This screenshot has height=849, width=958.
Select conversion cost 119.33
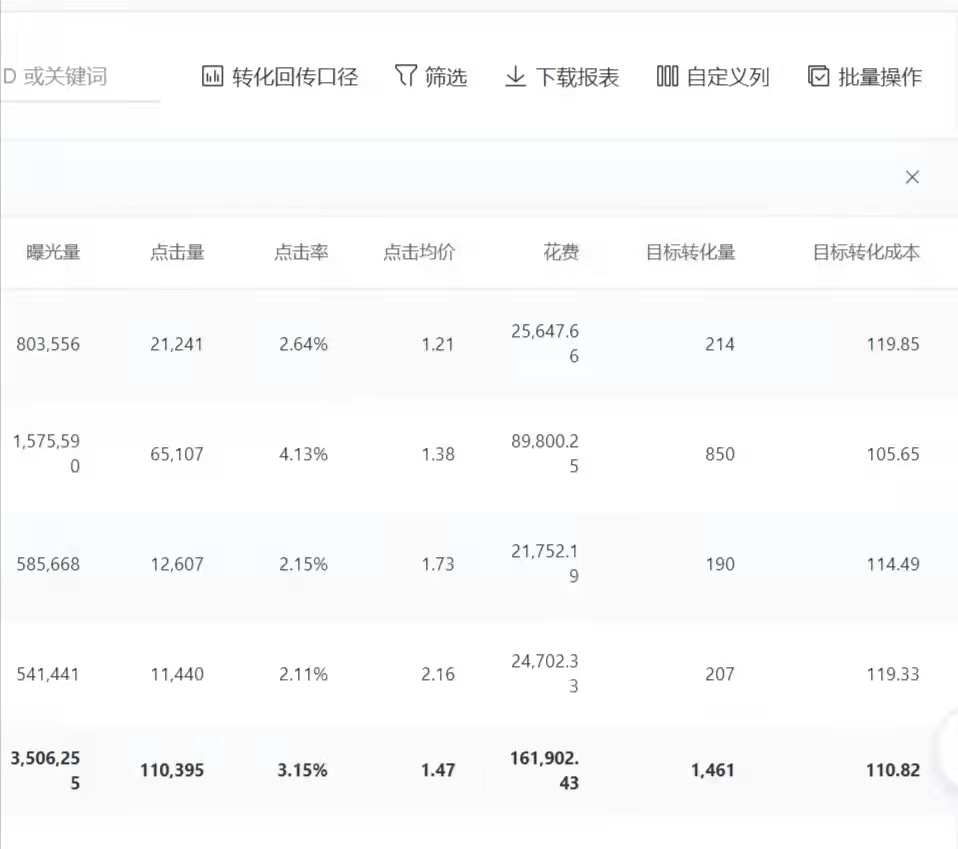click(x=893, y=674)
